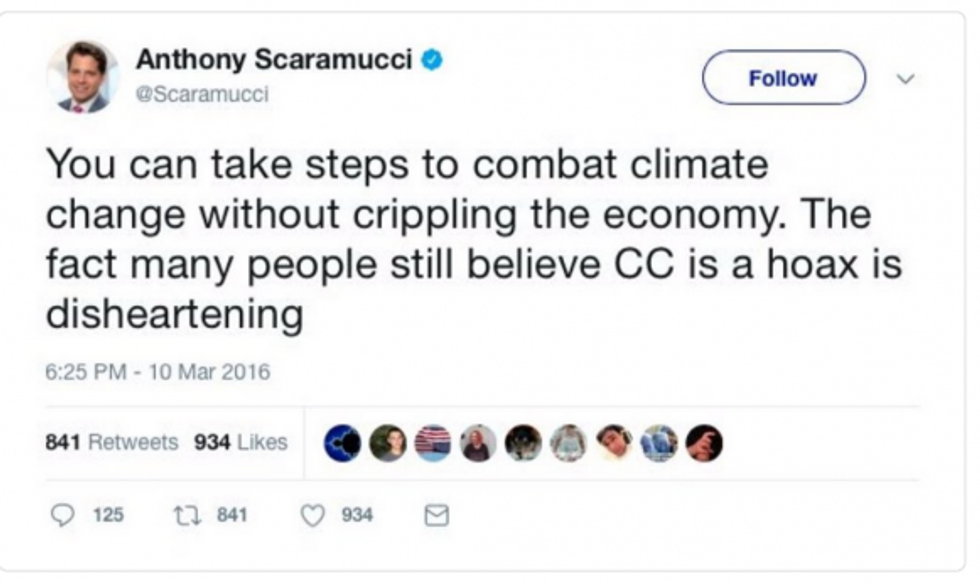Click the first liker avatar
The width and height of the screenshot is (980, 582).
tap(343, 443)
